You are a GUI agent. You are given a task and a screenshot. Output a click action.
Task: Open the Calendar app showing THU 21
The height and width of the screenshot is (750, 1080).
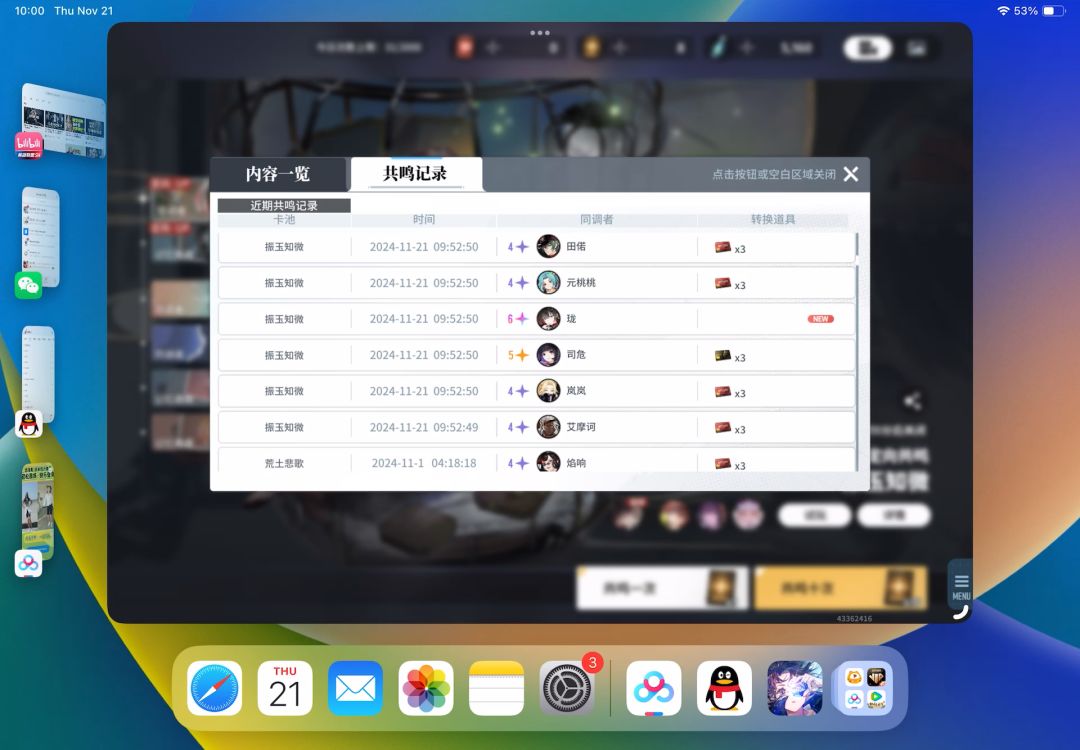tap(284, 688)
